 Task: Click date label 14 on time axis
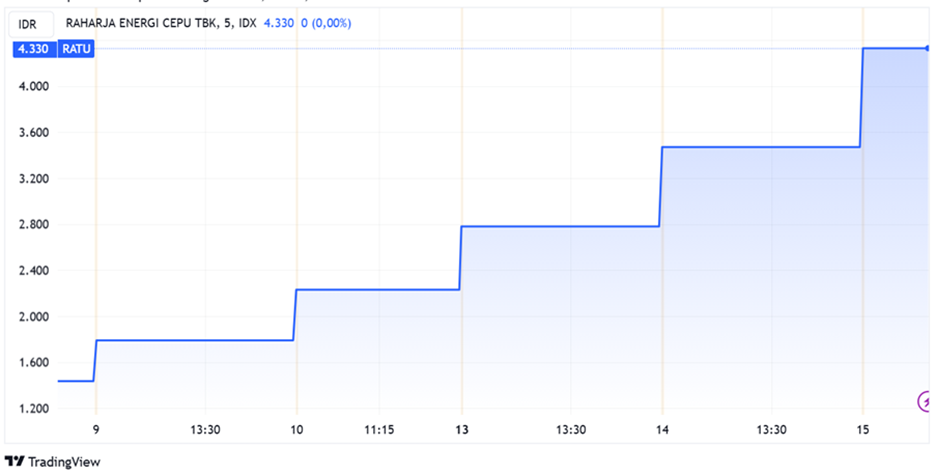(x=661, y=429)
